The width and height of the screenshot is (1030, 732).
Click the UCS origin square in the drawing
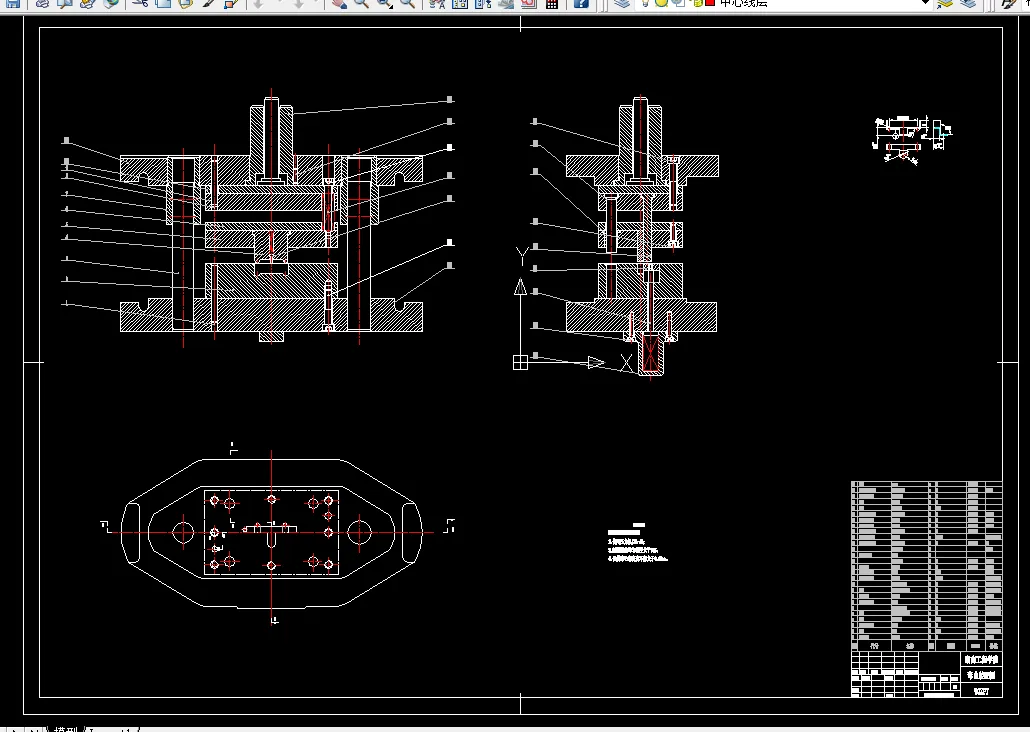click(520, 362)
